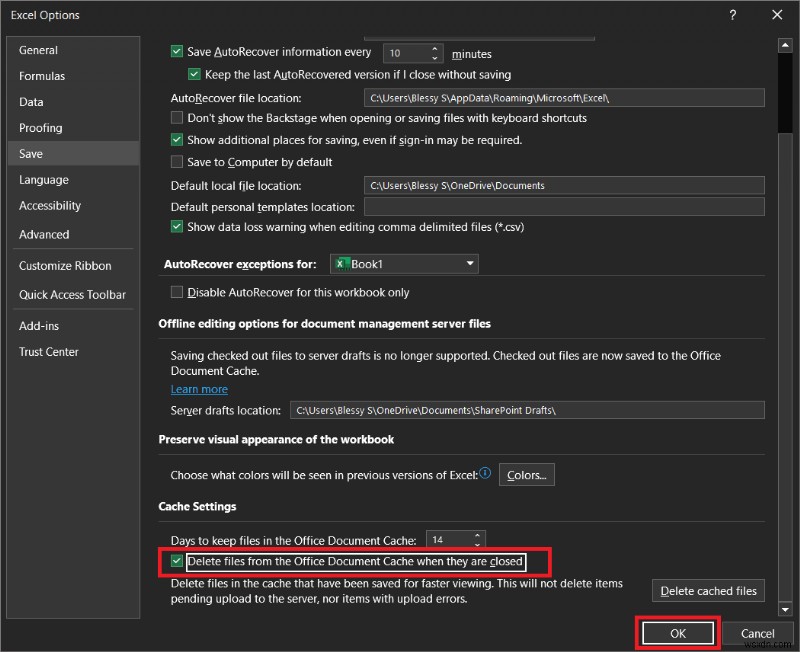Click the scrollbar down arrow
This screenshot has width=800, height=652.
coord(785,609)
